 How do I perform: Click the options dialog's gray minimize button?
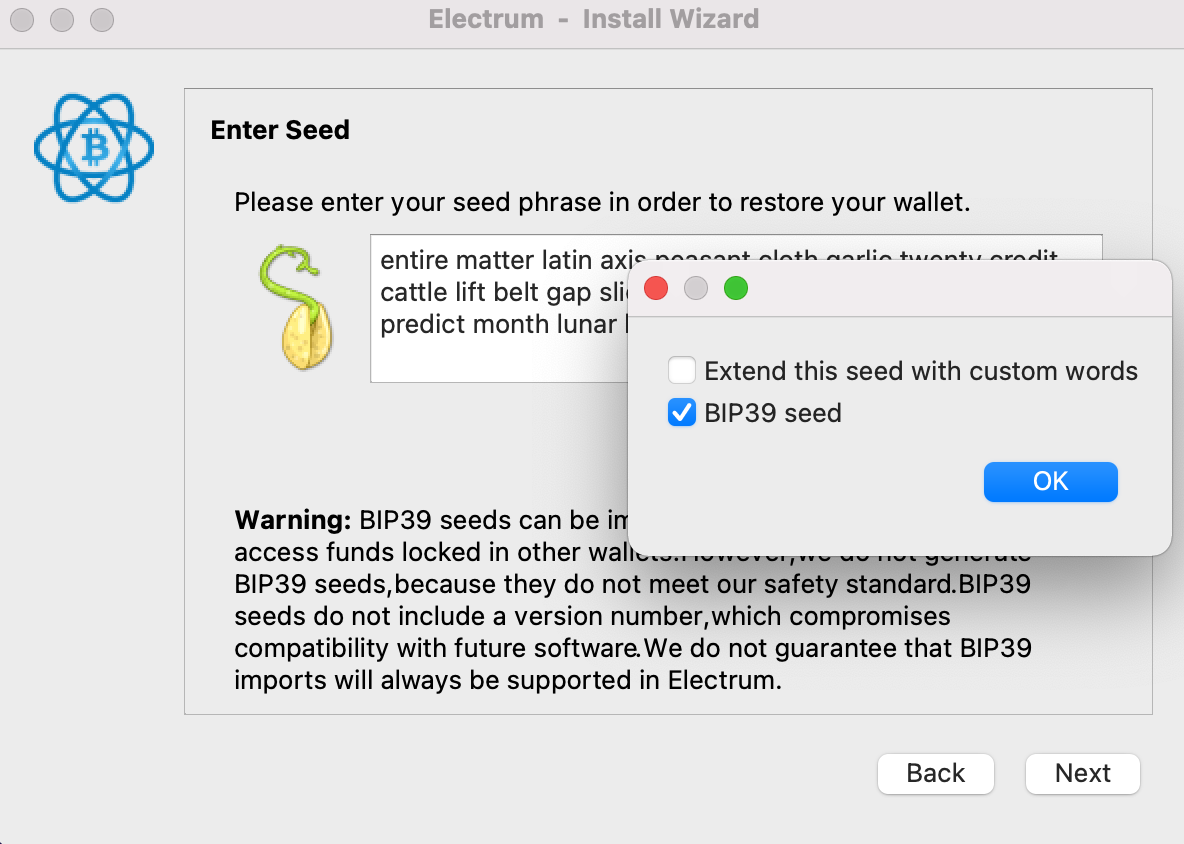tap(696, 288)
